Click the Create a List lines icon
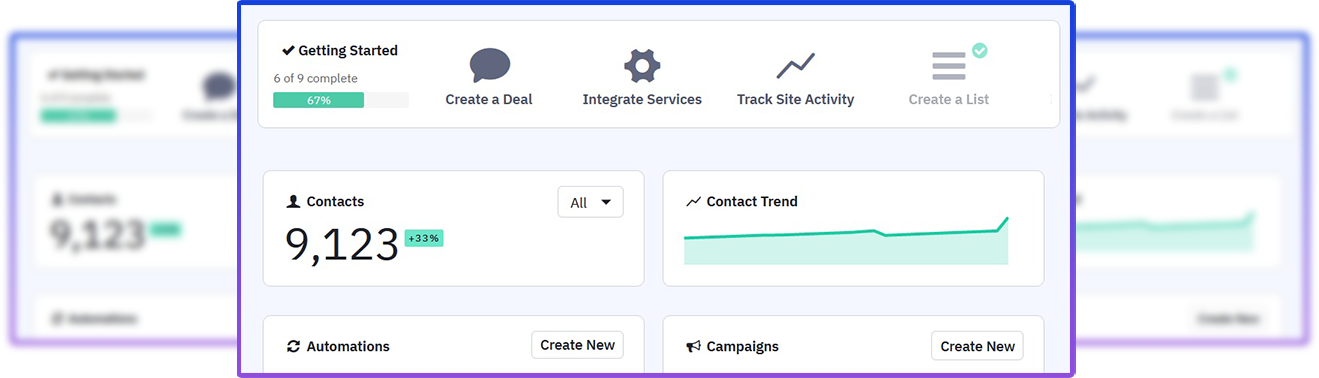Image resolution: width=1319 pixels, height=378 pixels. click(948, 66)
